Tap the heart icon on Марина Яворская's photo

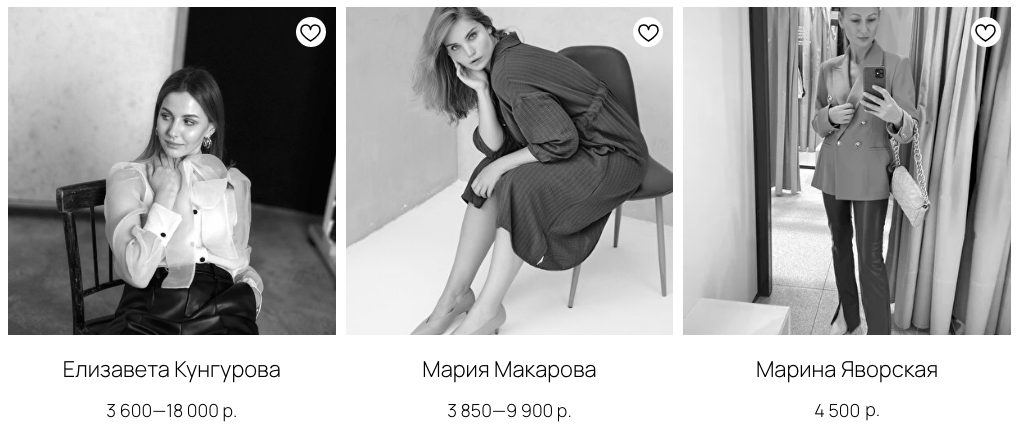pos(985,32)
